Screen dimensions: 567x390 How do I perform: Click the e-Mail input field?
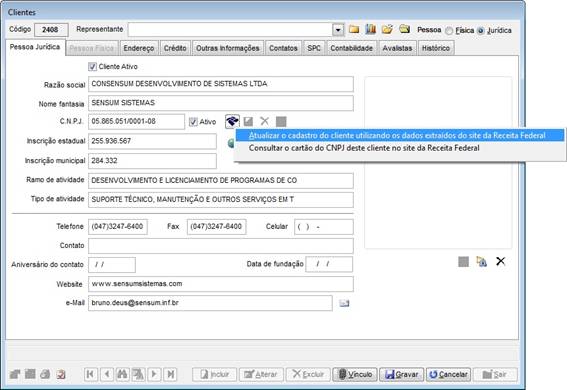click(x=210, y=303)
